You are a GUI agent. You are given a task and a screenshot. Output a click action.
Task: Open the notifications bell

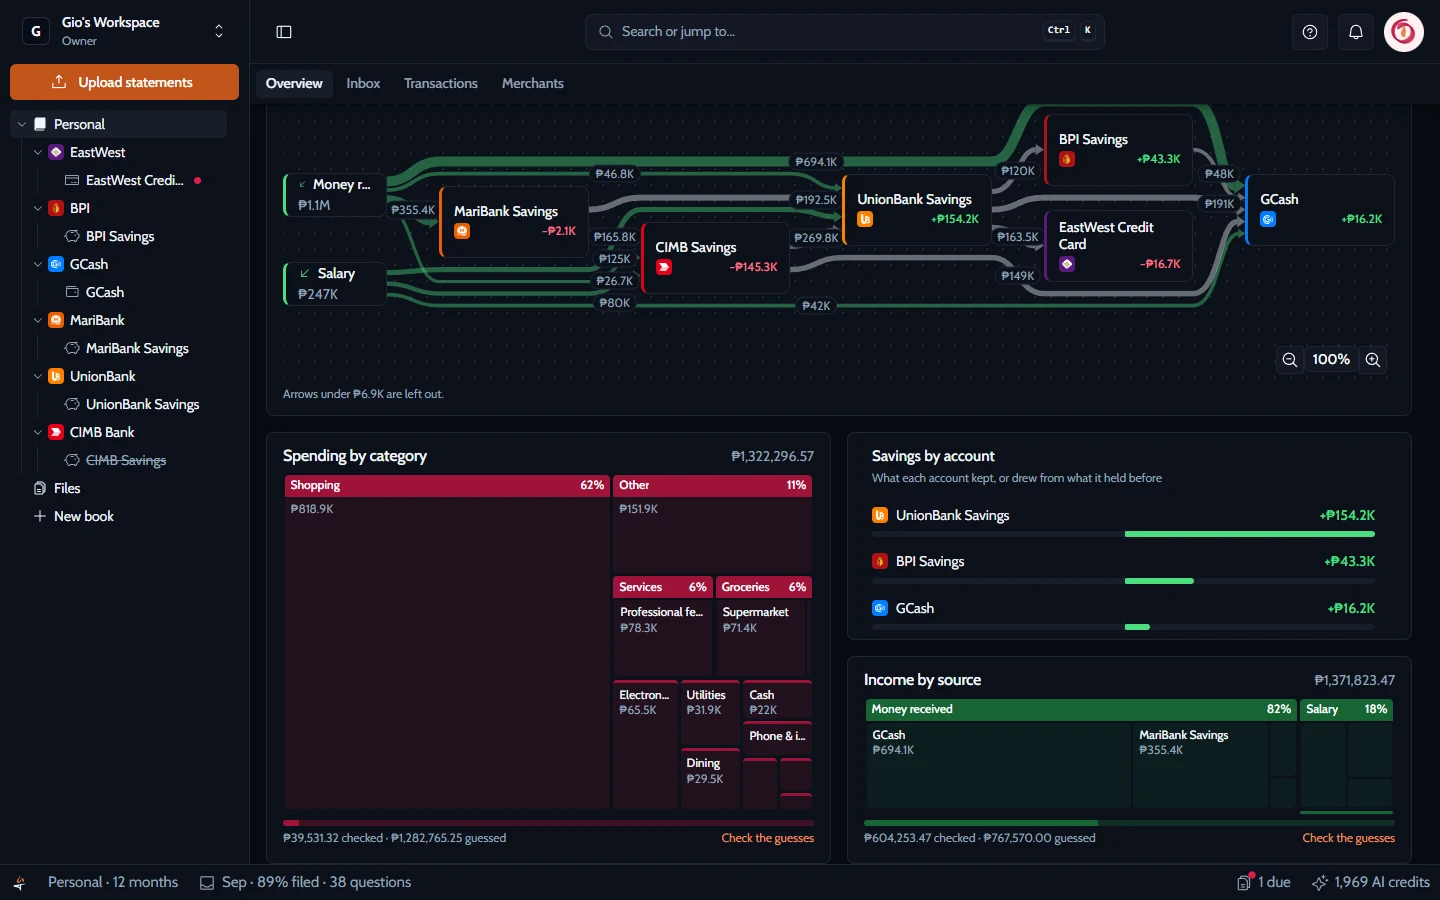pyautogui.click(x=1356, y=32)
